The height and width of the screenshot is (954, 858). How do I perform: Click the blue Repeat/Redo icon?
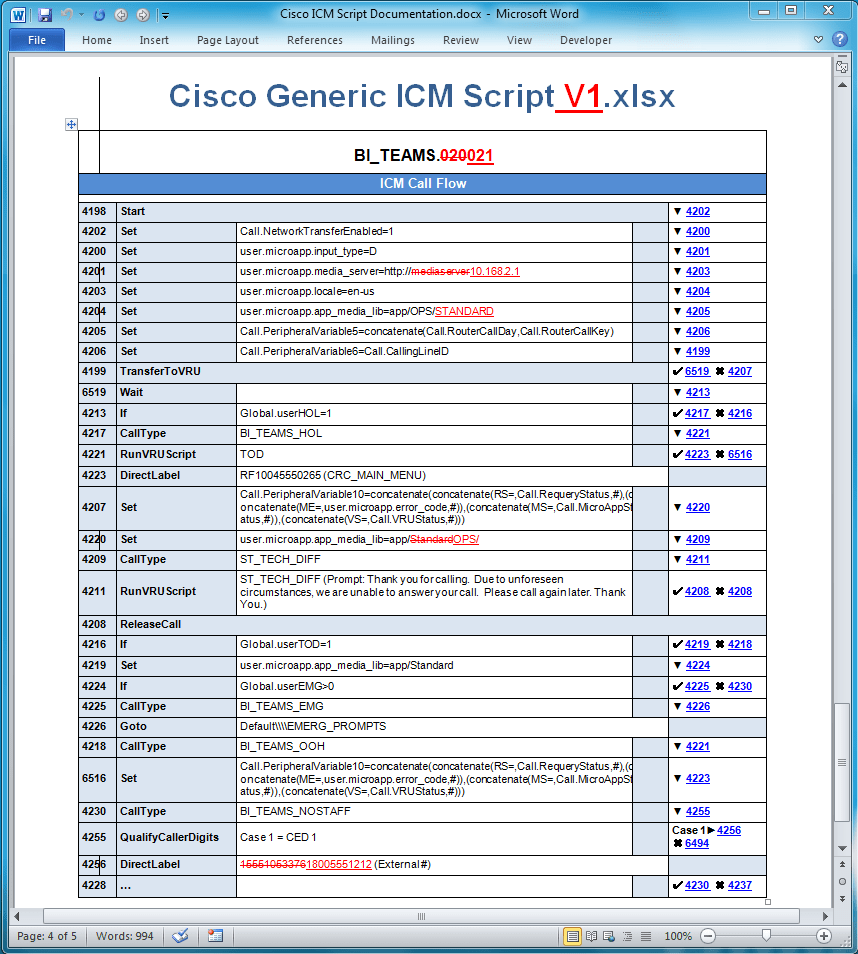pos(99,15)
